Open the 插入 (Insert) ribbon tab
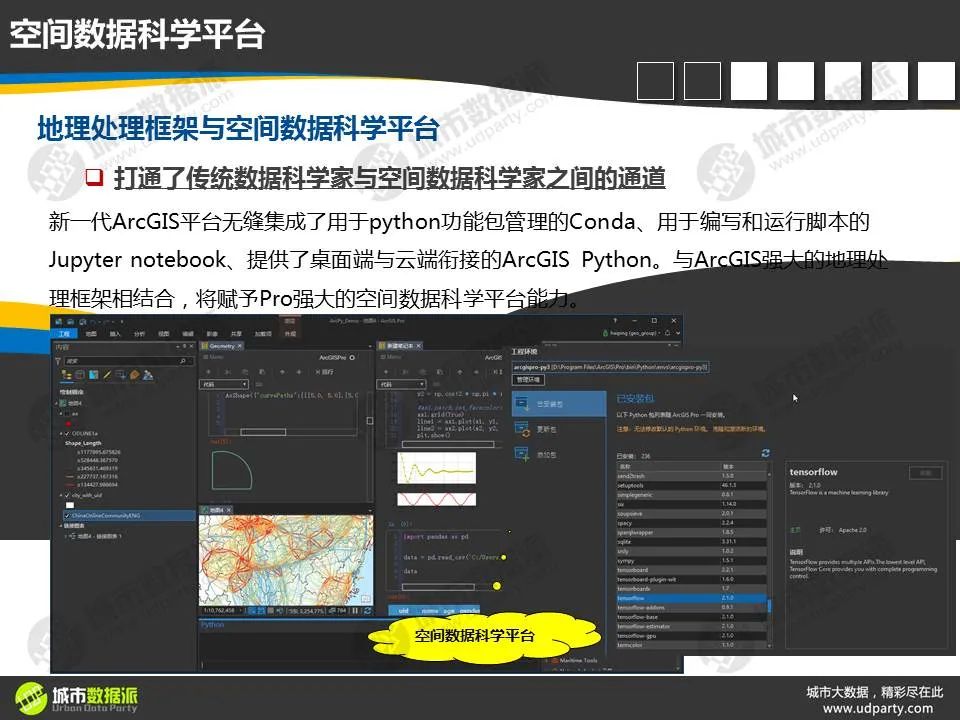This screenshot has width=960, height=720. click(115, 334)
